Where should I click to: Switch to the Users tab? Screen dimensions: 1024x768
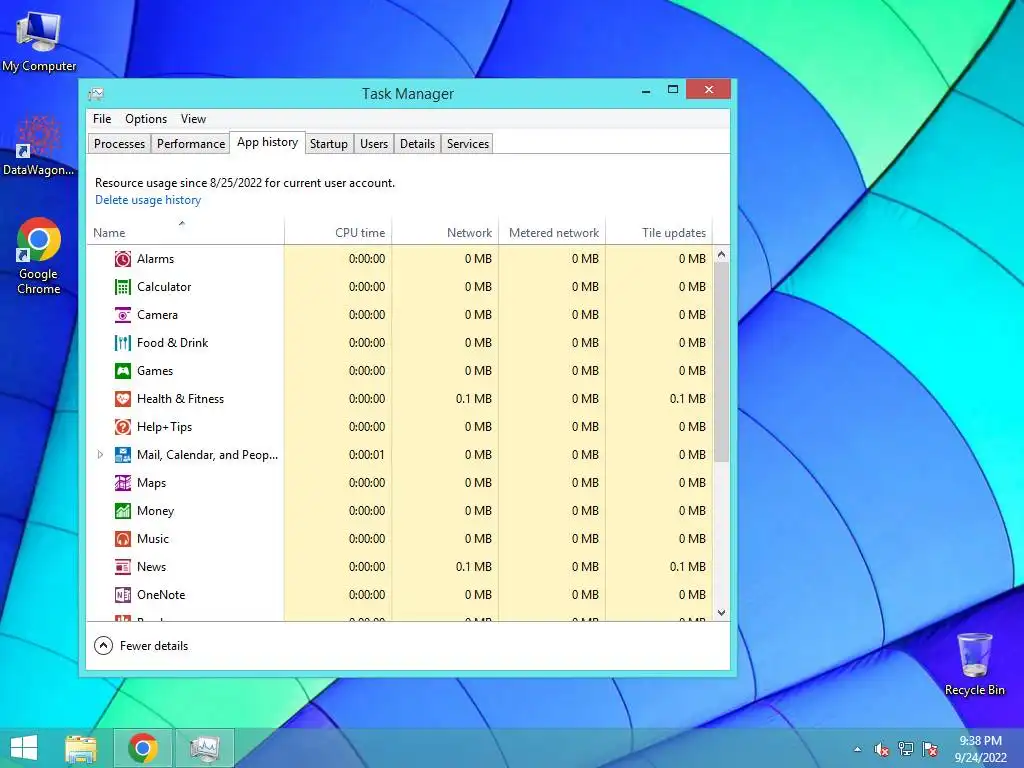point(374,144)
